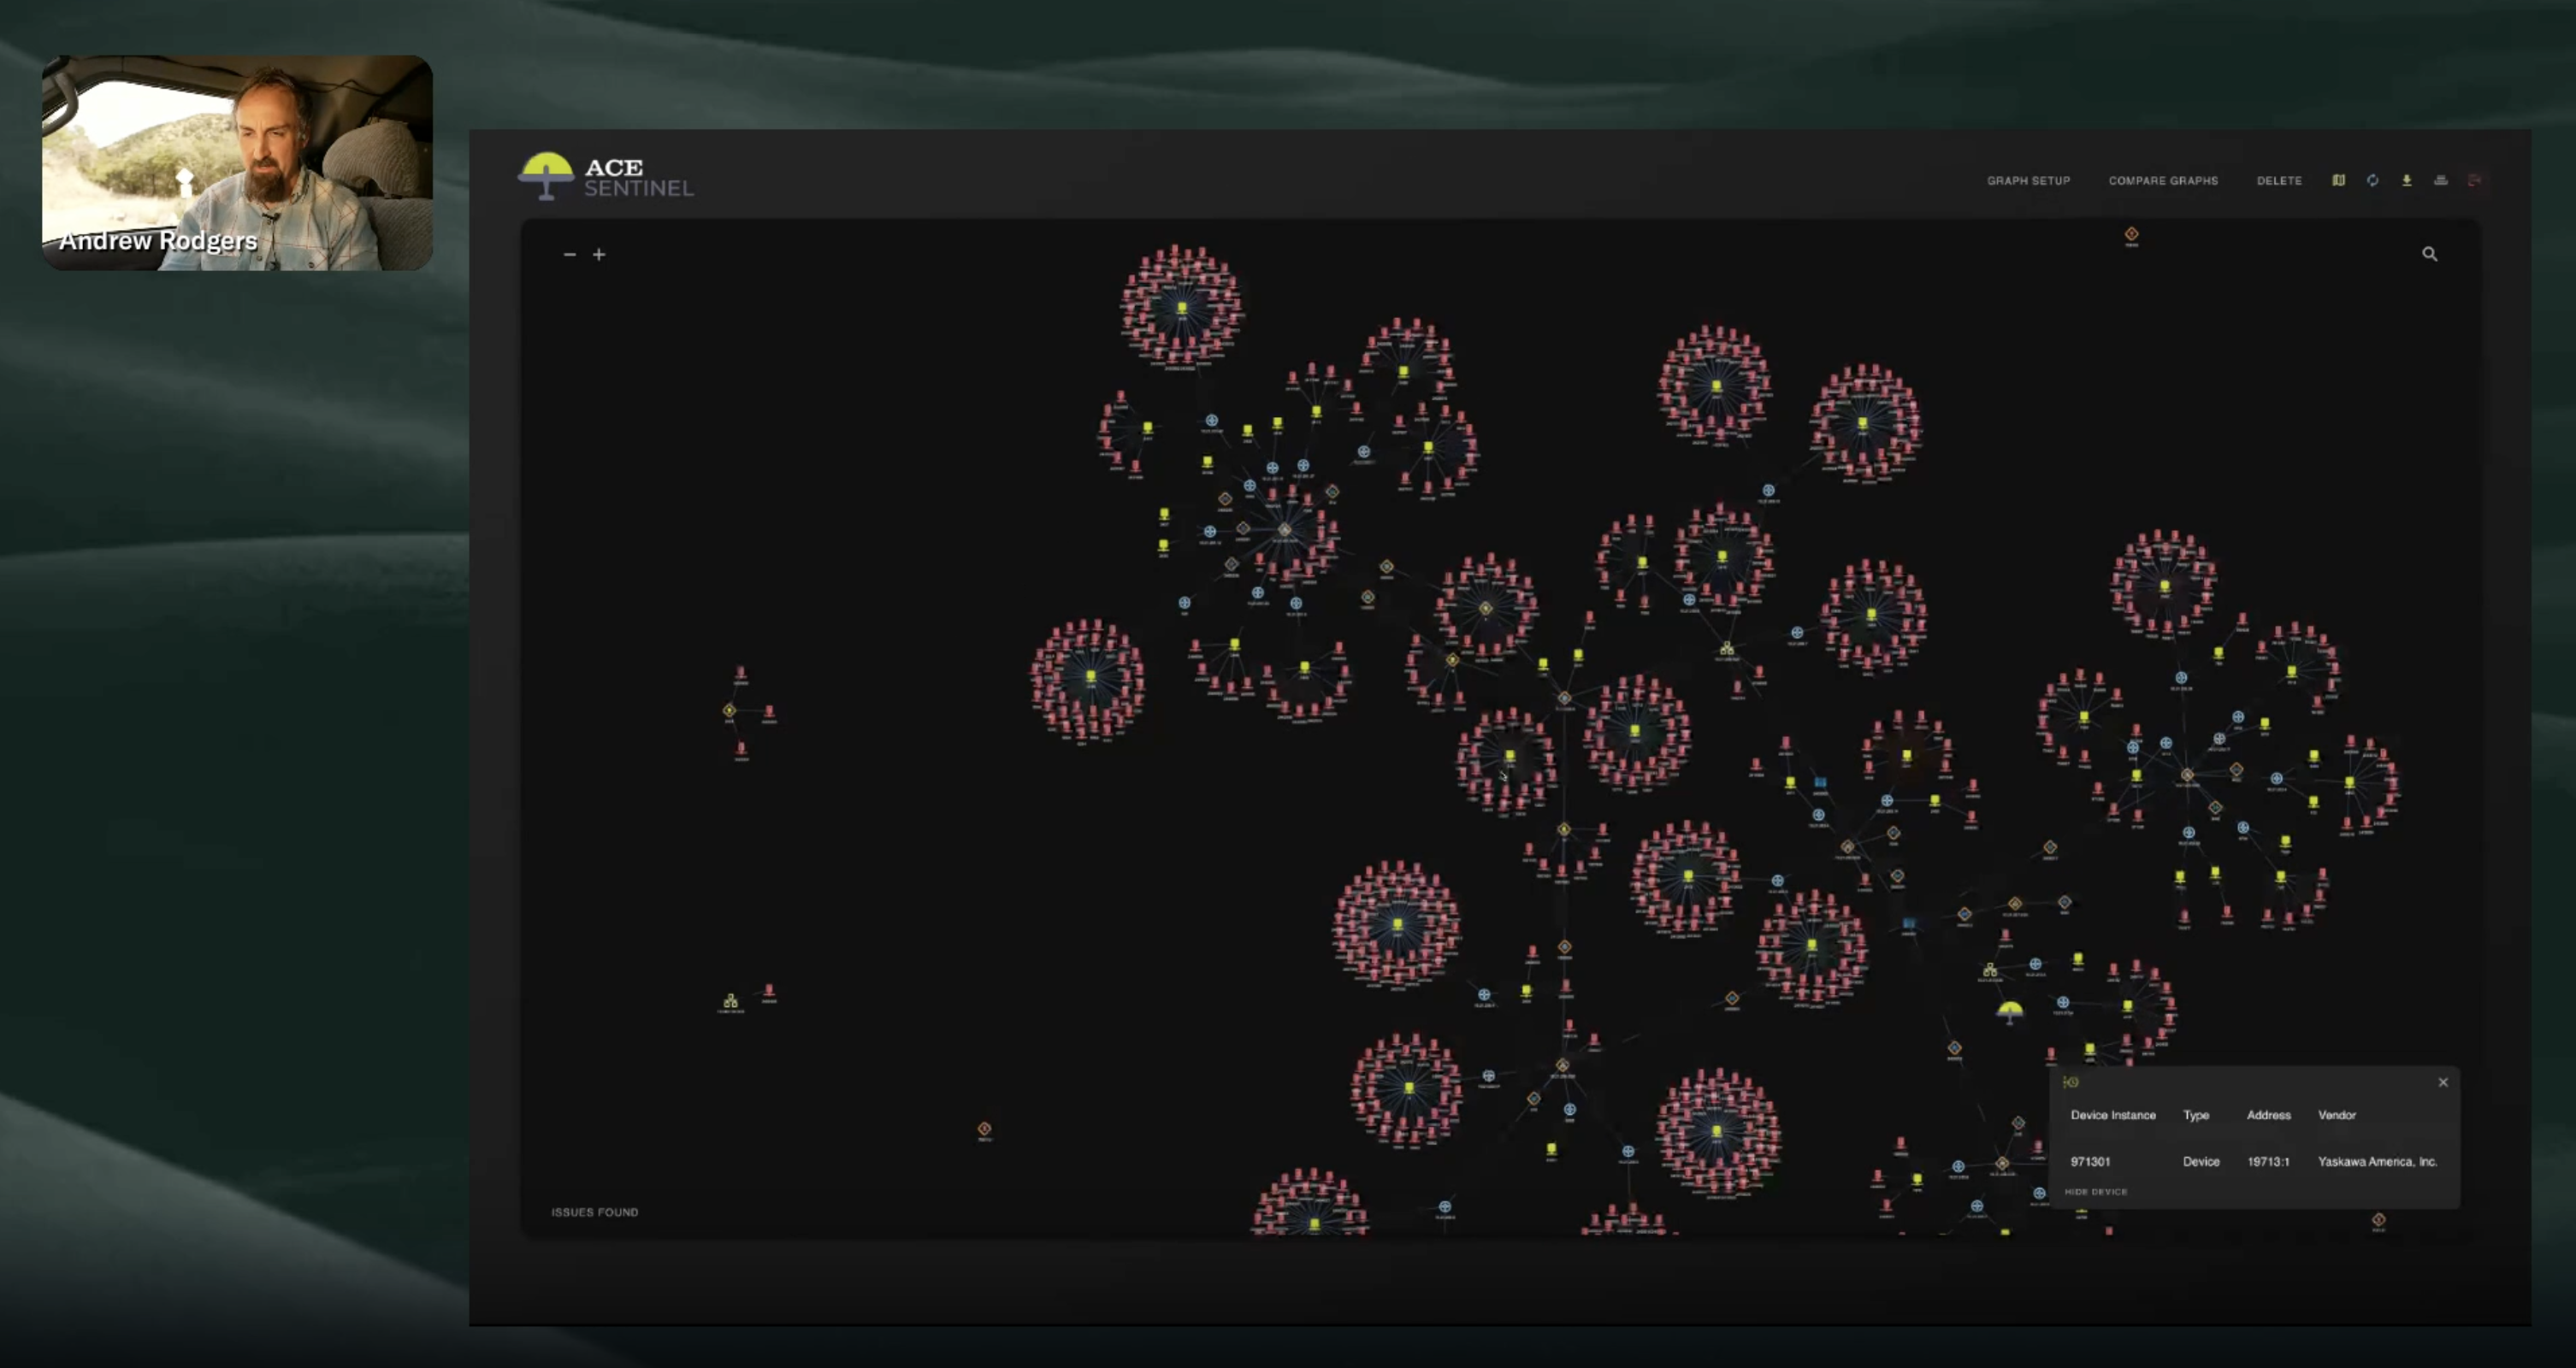
Task: Click the blue refresh sync icon
Action: pyautogui.click(x=2372, y=180)
